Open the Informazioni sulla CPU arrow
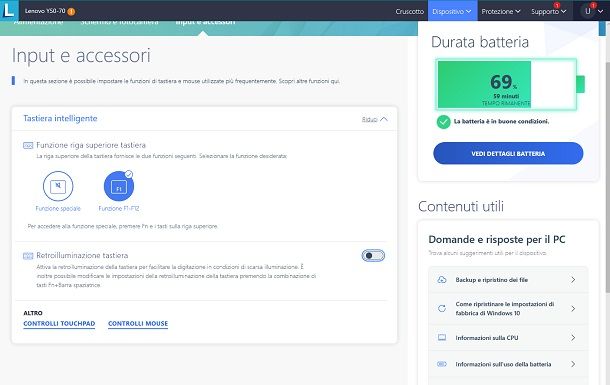The width and height of the screenshot is (610, 385). point(573,338)
